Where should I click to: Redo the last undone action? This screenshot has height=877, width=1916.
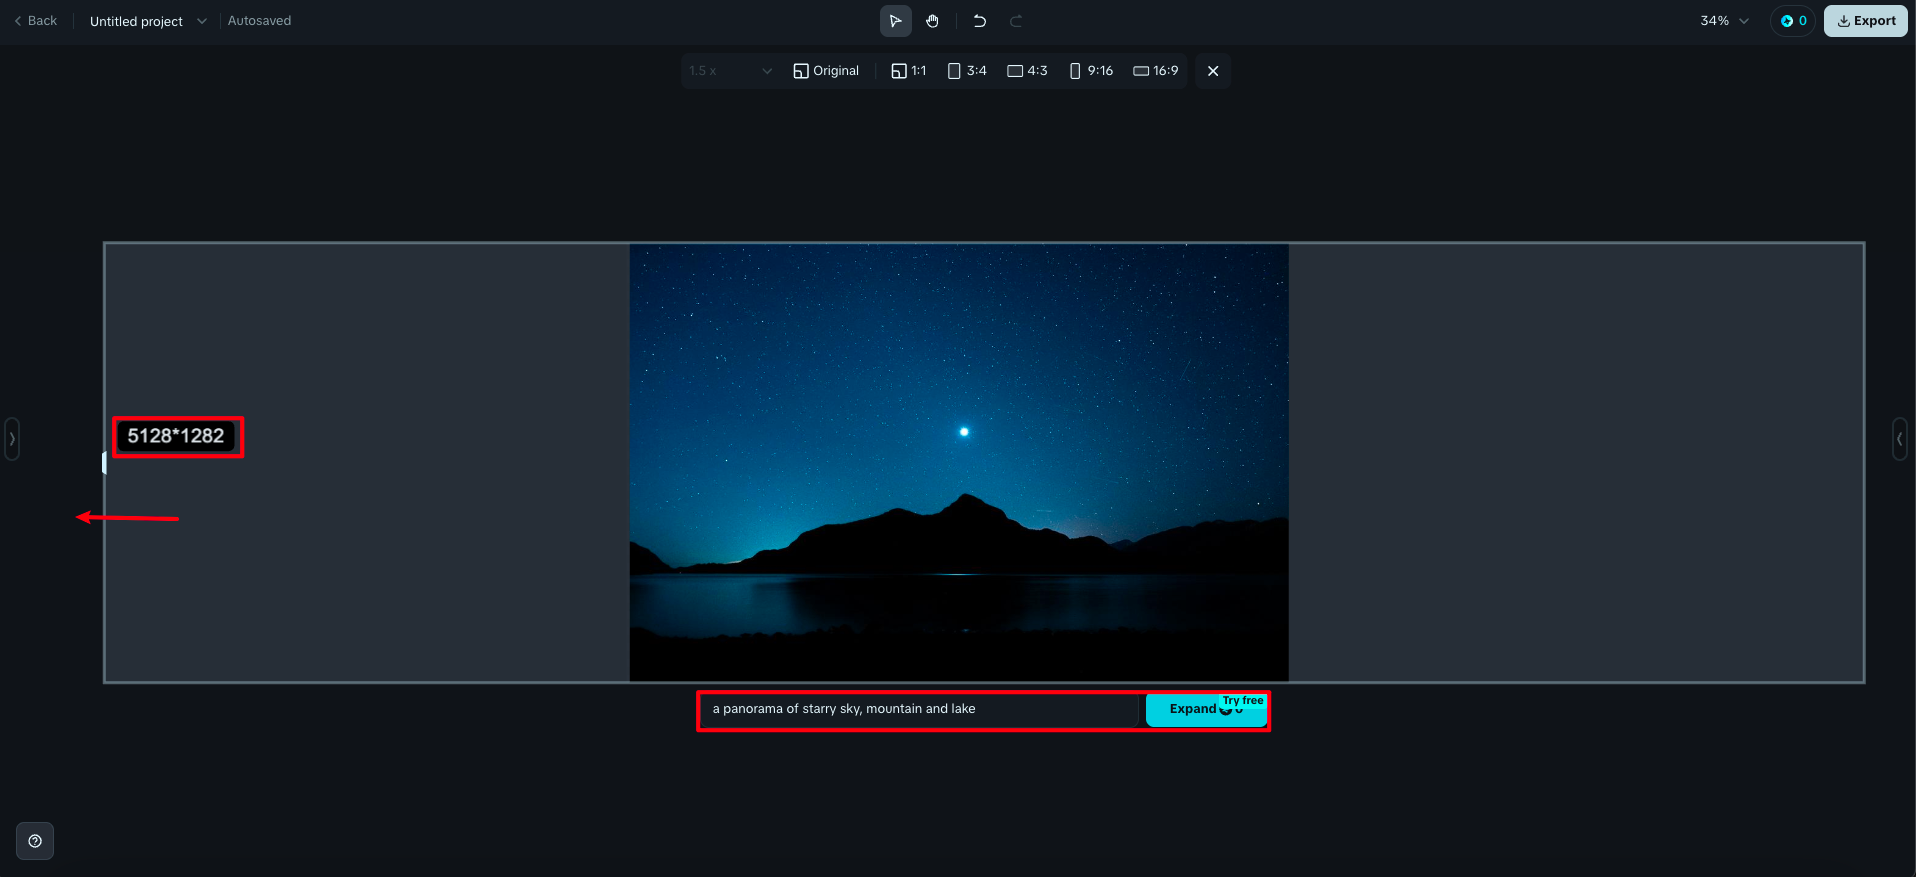click(1016, 21)
